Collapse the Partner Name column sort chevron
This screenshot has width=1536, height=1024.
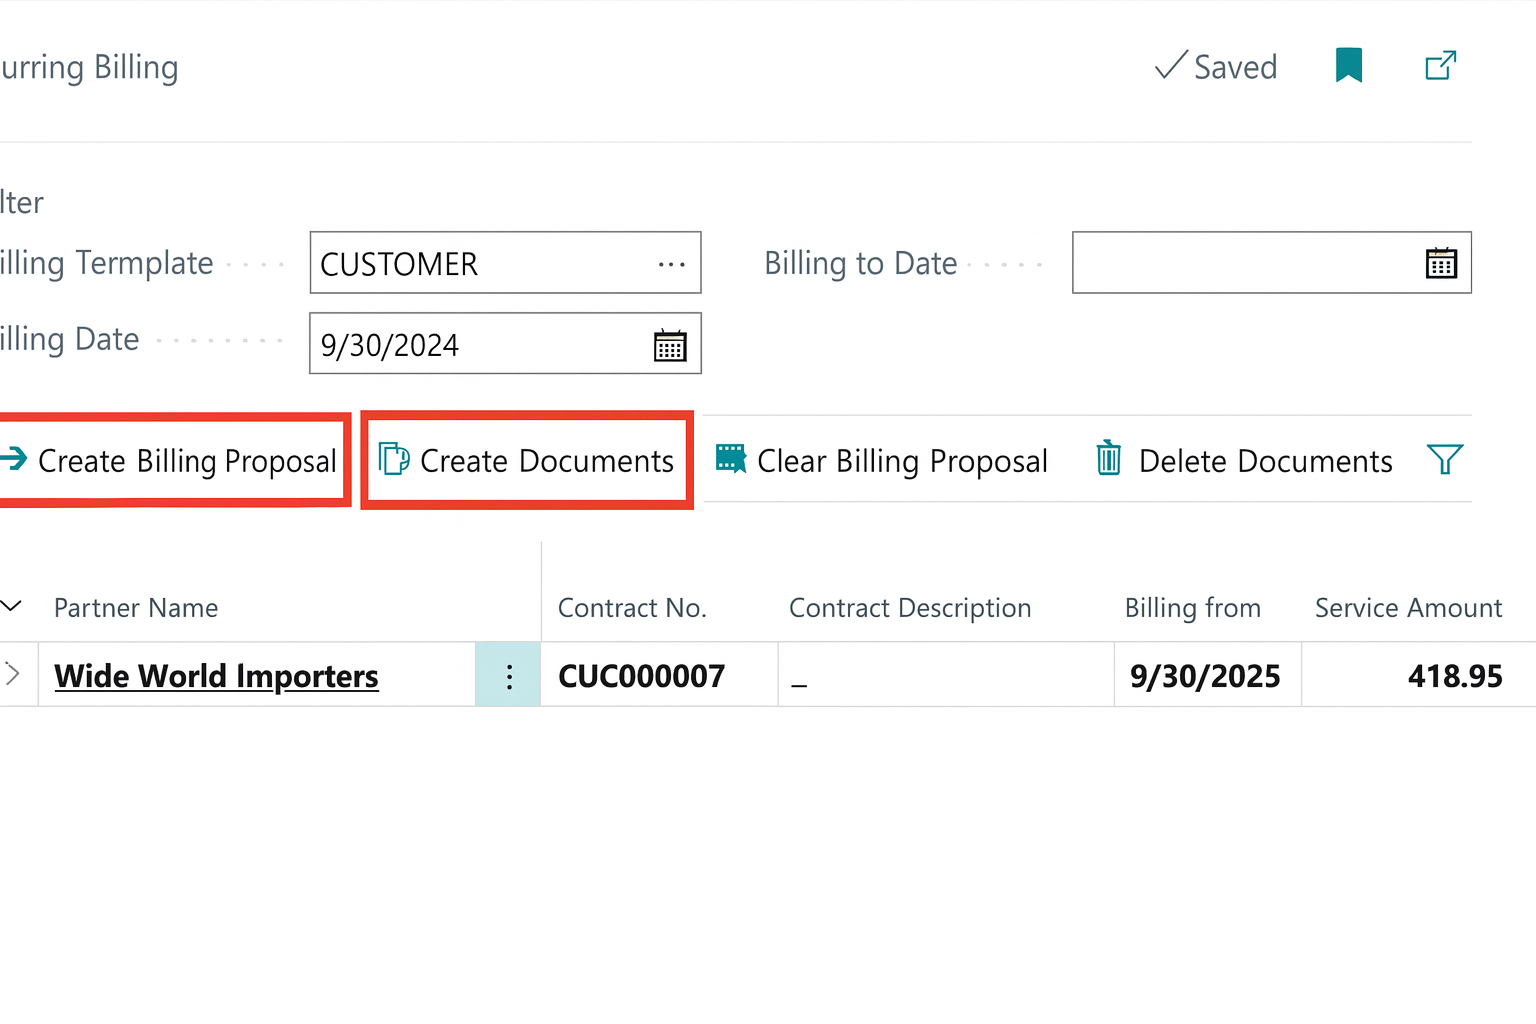[12, 606]
